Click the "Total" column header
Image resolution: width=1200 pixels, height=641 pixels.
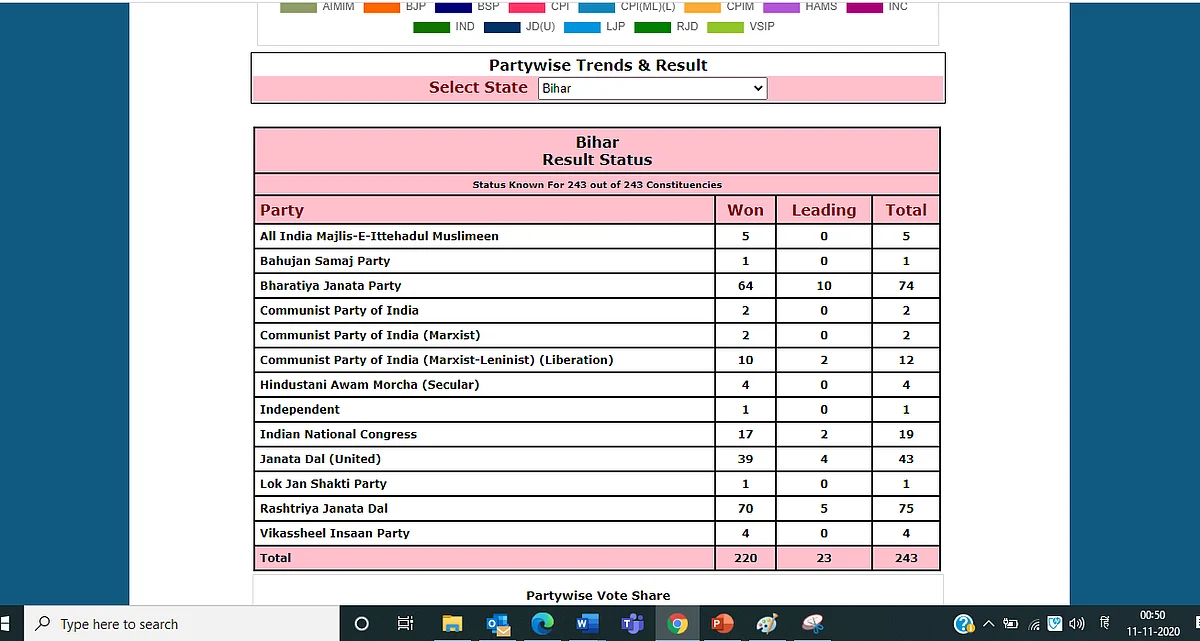point(906,210)
